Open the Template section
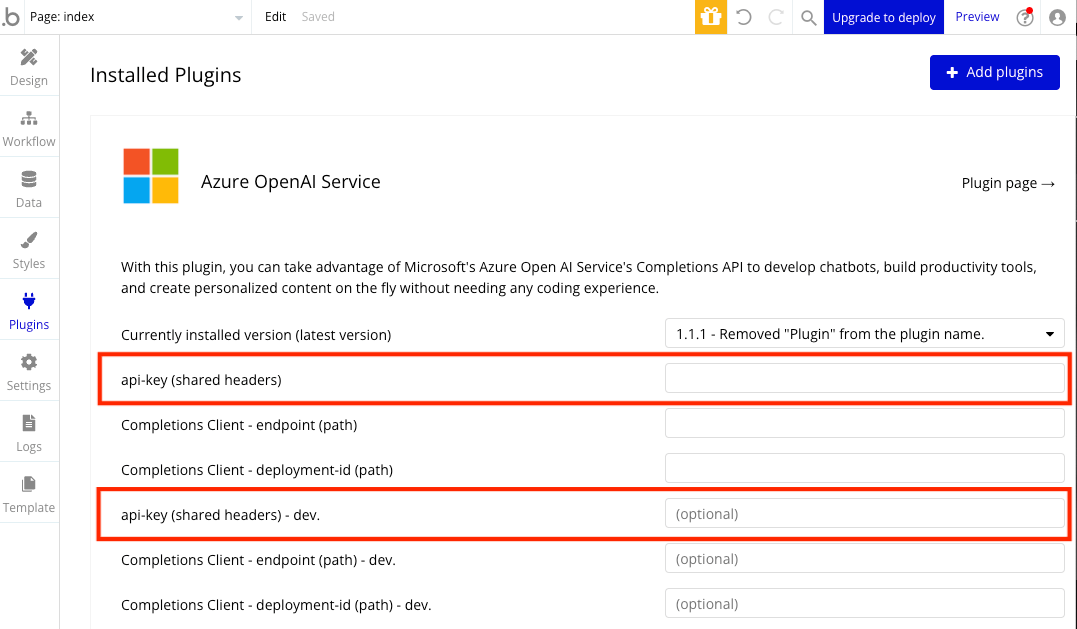Image resolution: width=1077 pixels, height=629 pixels. coord(28,494)
